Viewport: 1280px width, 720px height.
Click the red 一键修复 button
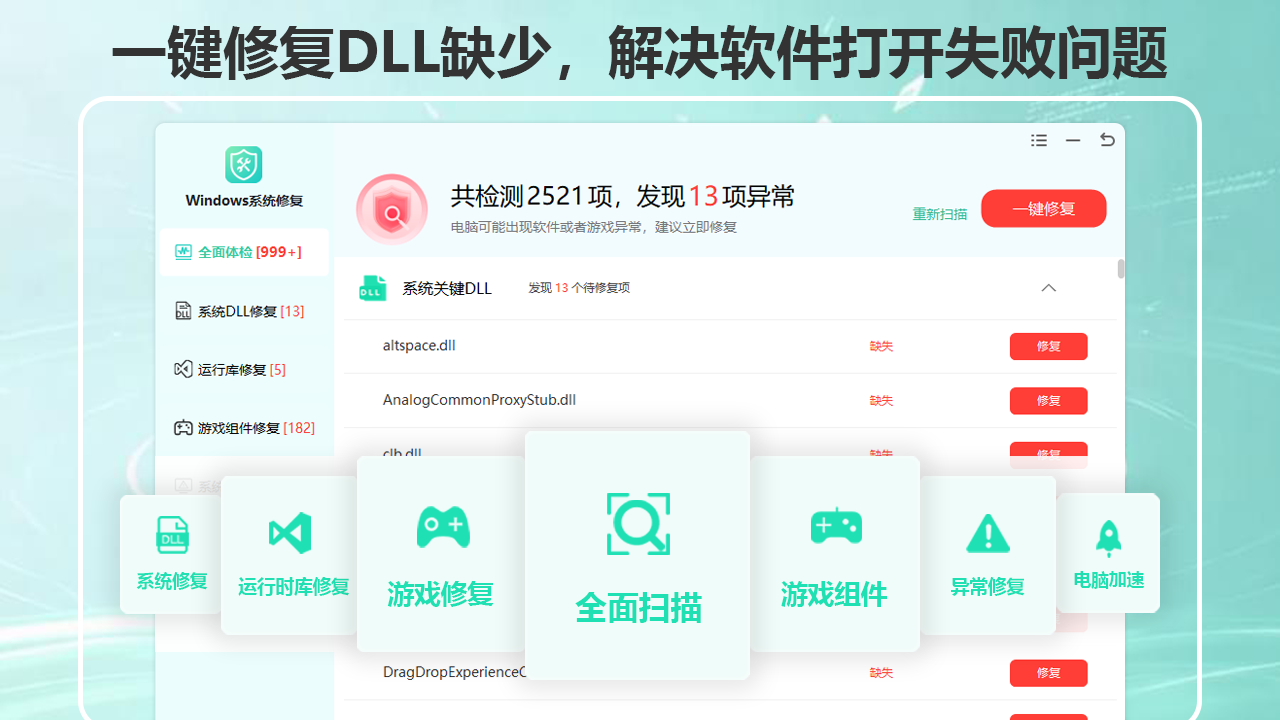pos(1044,209)
